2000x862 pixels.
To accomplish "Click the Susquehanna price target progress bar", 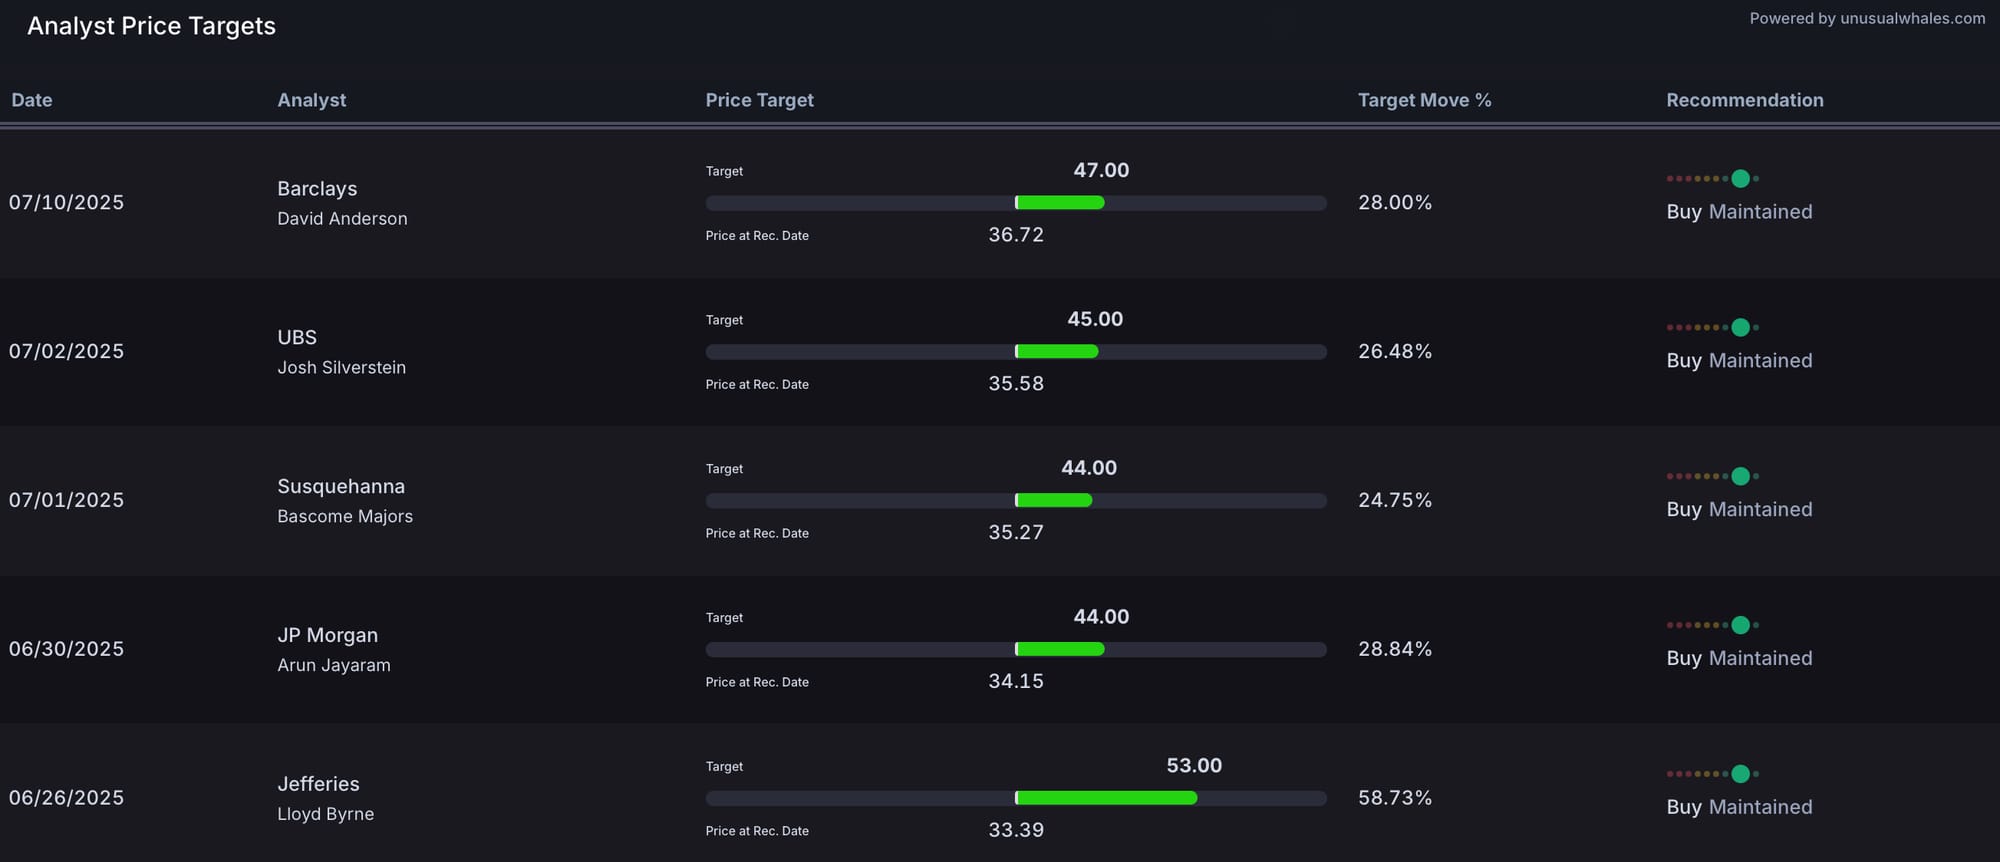I will pos(1016,501).
